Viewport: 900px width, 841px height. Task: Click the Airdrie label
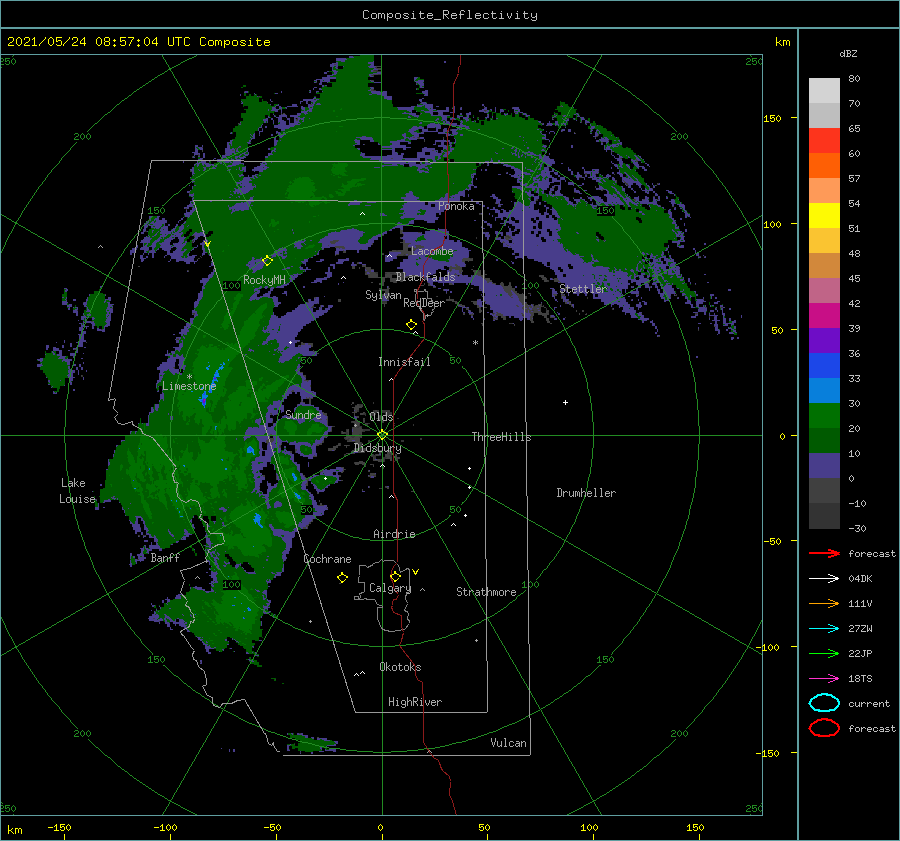click(394, 534)
